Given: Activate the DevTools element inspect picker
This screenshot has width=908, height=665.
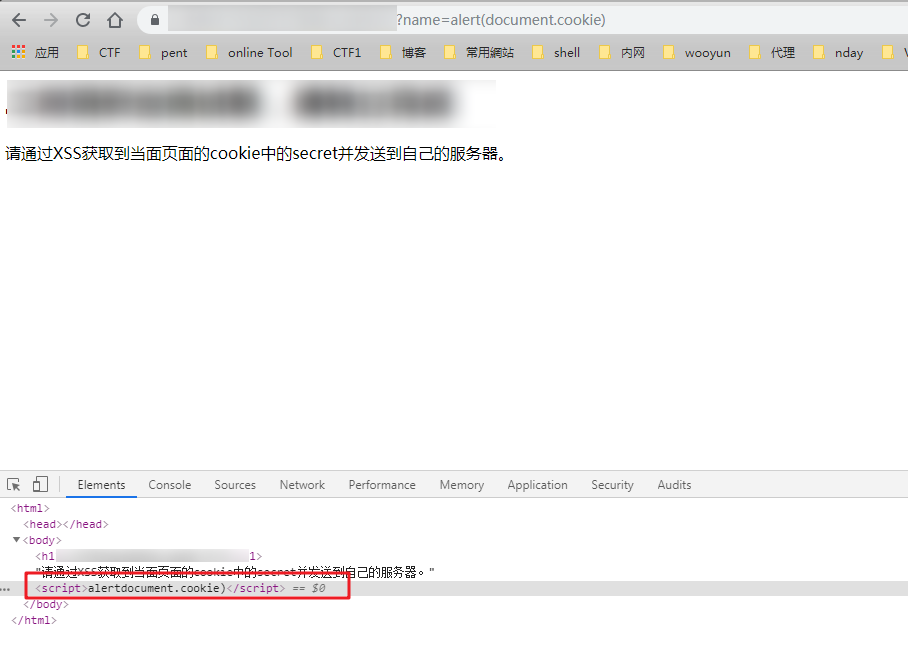Looking at the screenshot, I should coord(14,485).
